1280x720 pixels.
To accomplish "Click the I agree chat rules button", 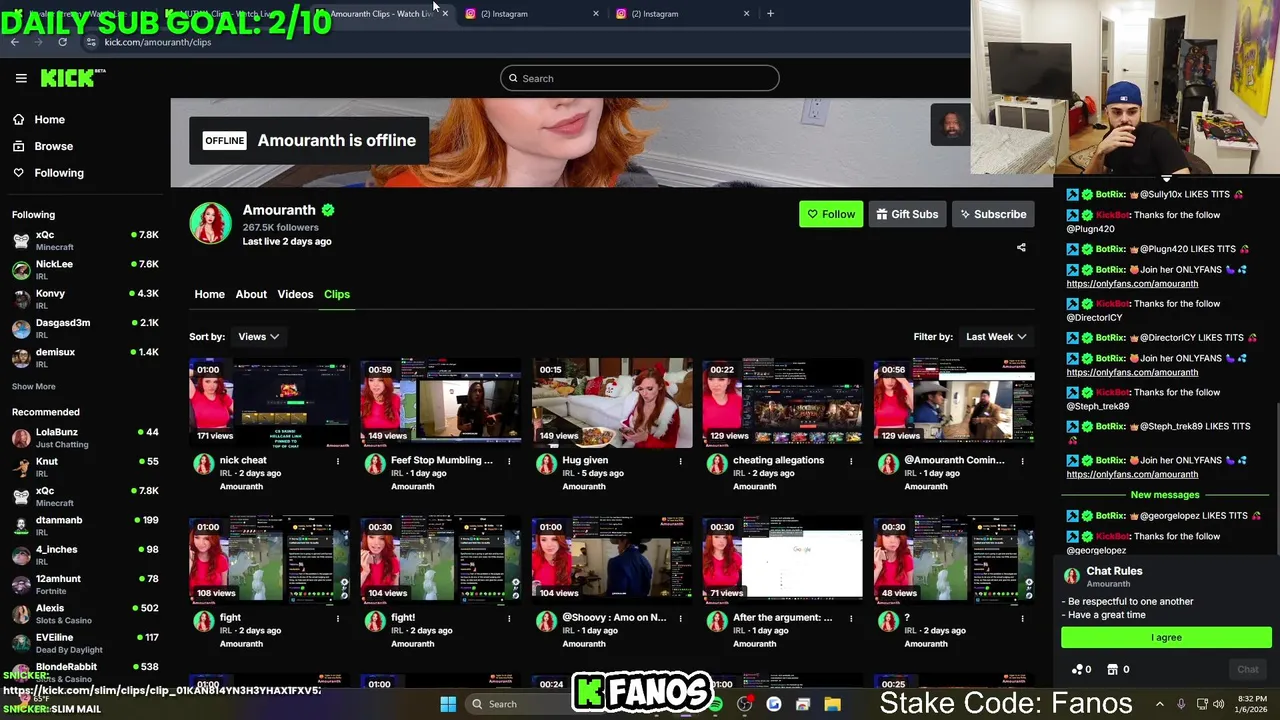I will coord(1166,637).
